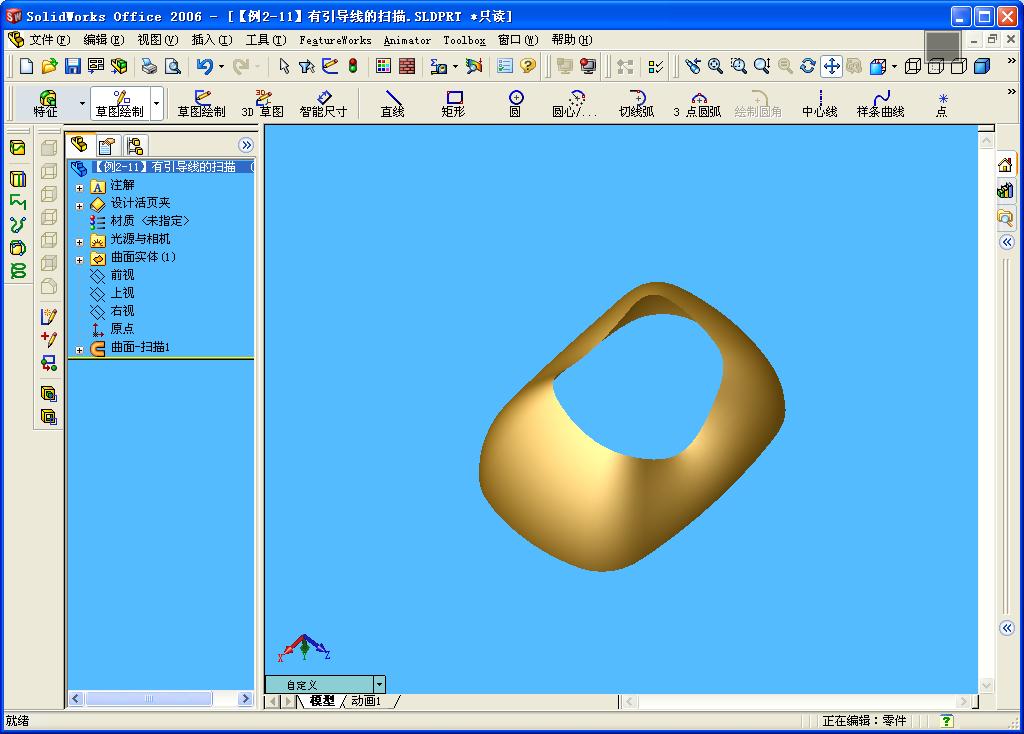Collapse the feature panel with » button
This screenshot has height=734, width=1024.
pos(246,145)
